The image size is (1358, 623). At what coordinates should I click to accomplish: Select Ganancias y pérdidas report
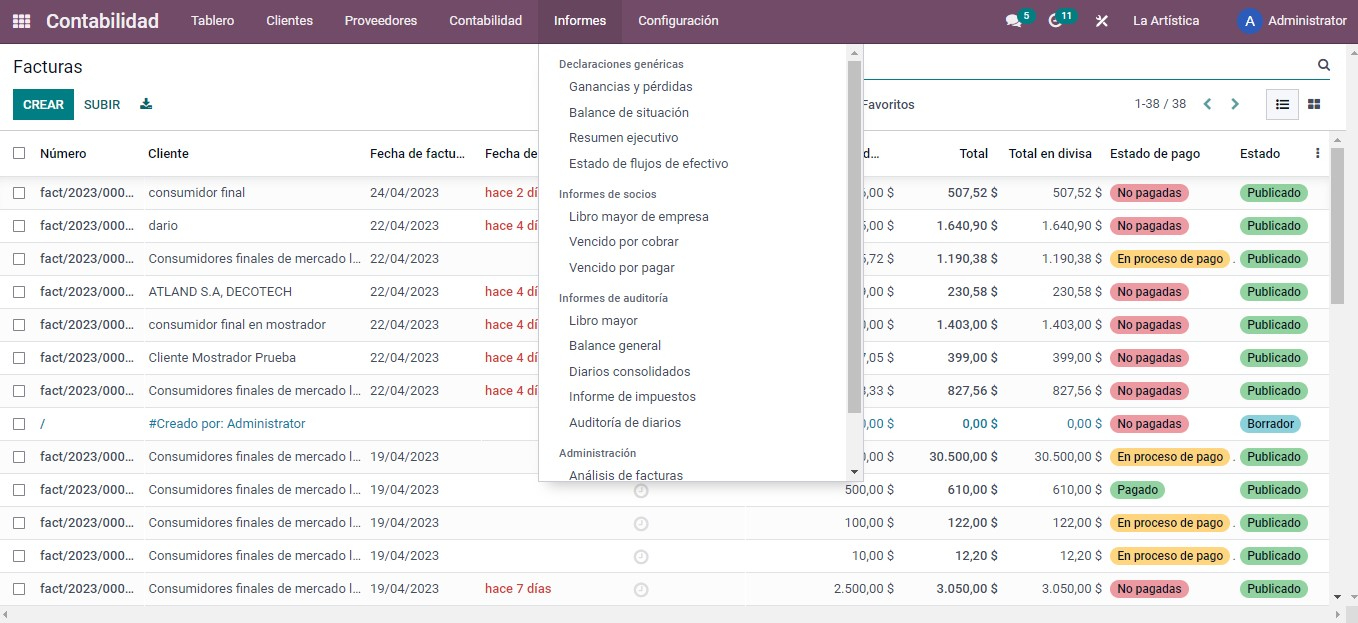point(630,87)
